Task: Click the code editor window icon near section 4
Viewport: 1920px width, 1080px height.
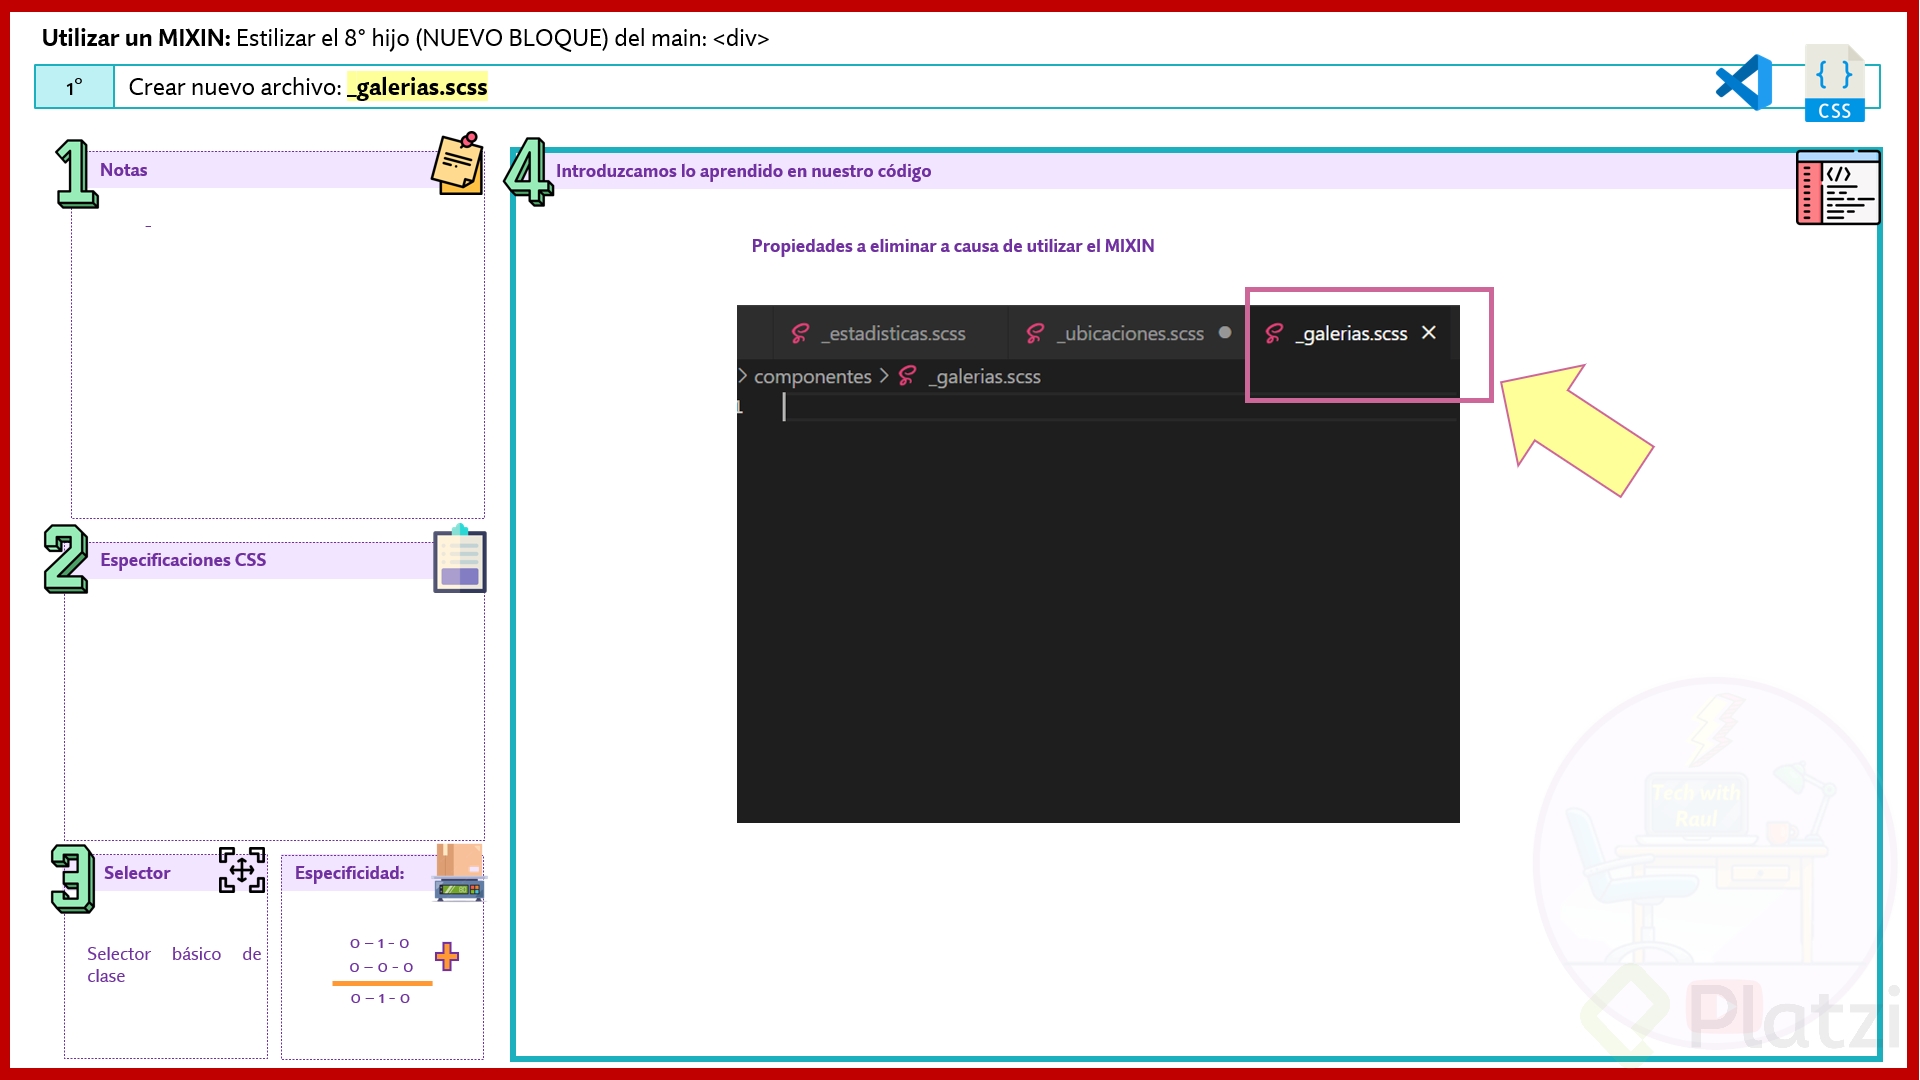Action: [1838, 188]
